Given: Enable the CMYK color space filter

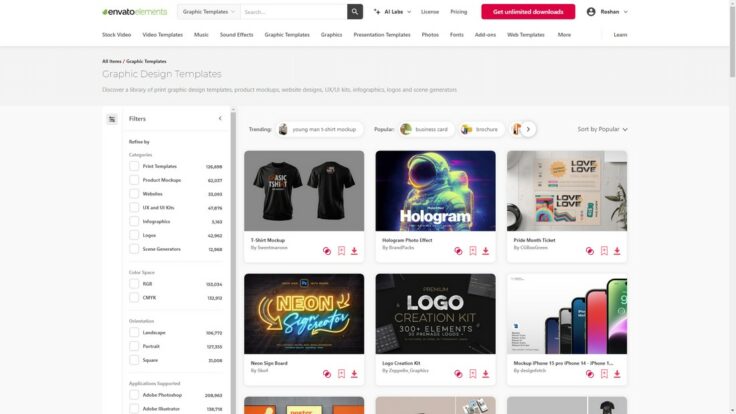Looking at the screenshot, I should tap(134, 298).
